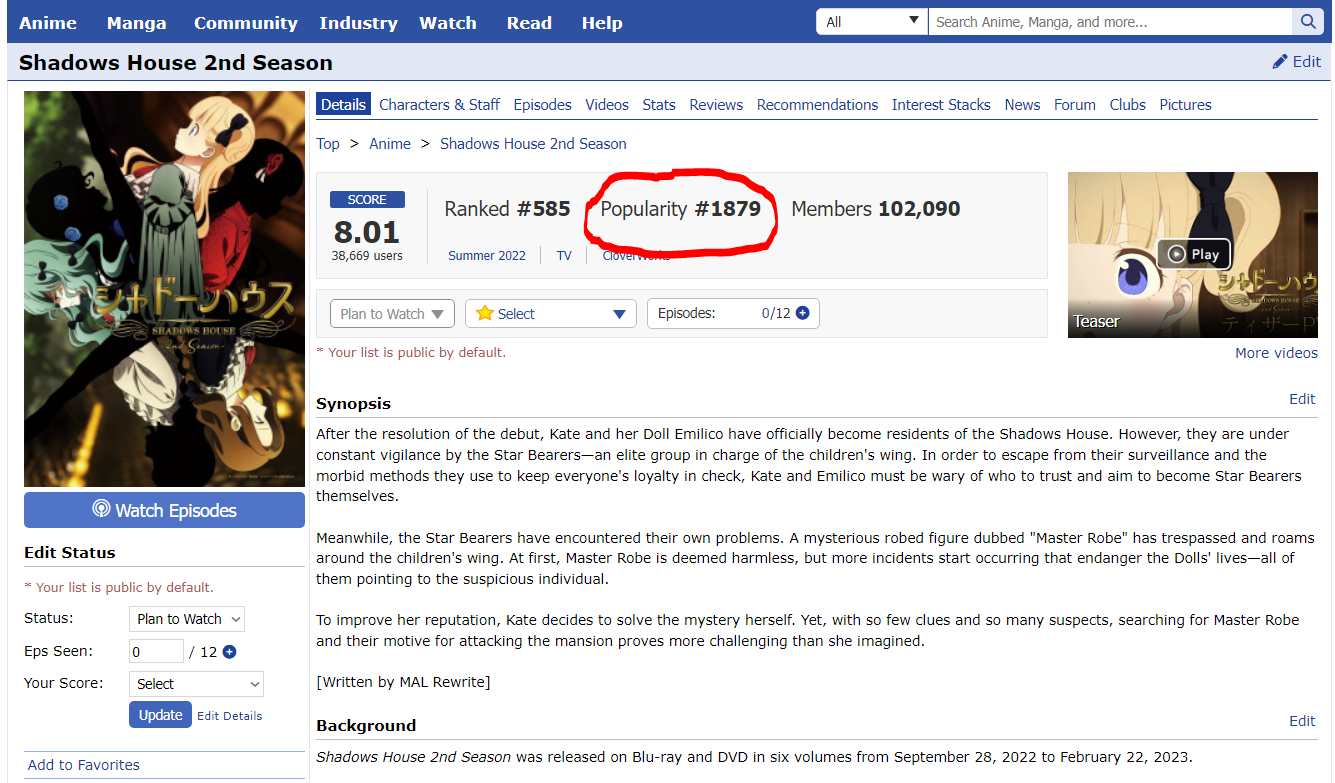Increment episodes with plus icon beside 0/12
Screen dimensions: 1335x783
point(802,313)
